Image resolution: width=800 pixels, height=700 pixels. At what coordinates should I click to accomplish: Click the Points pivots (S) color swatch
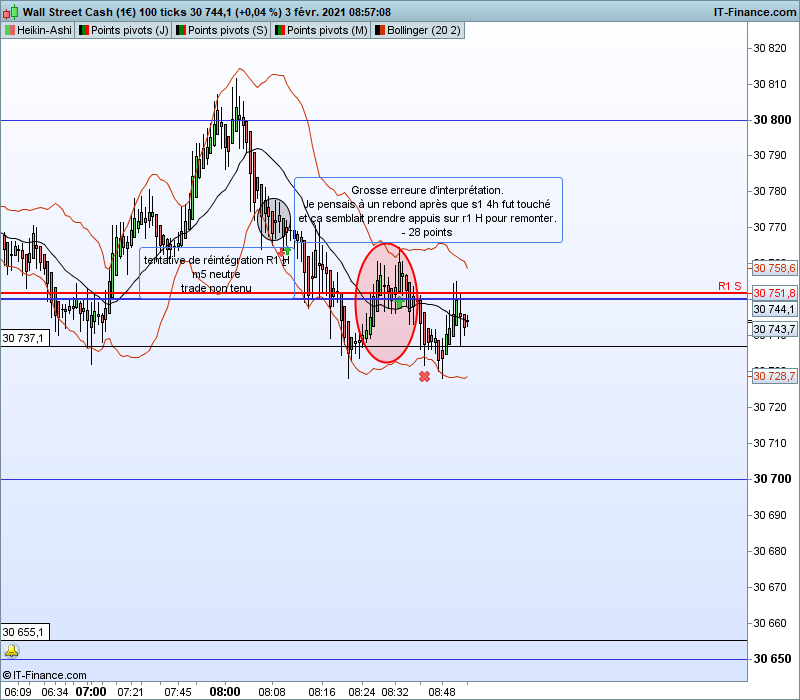click(181, 30)
